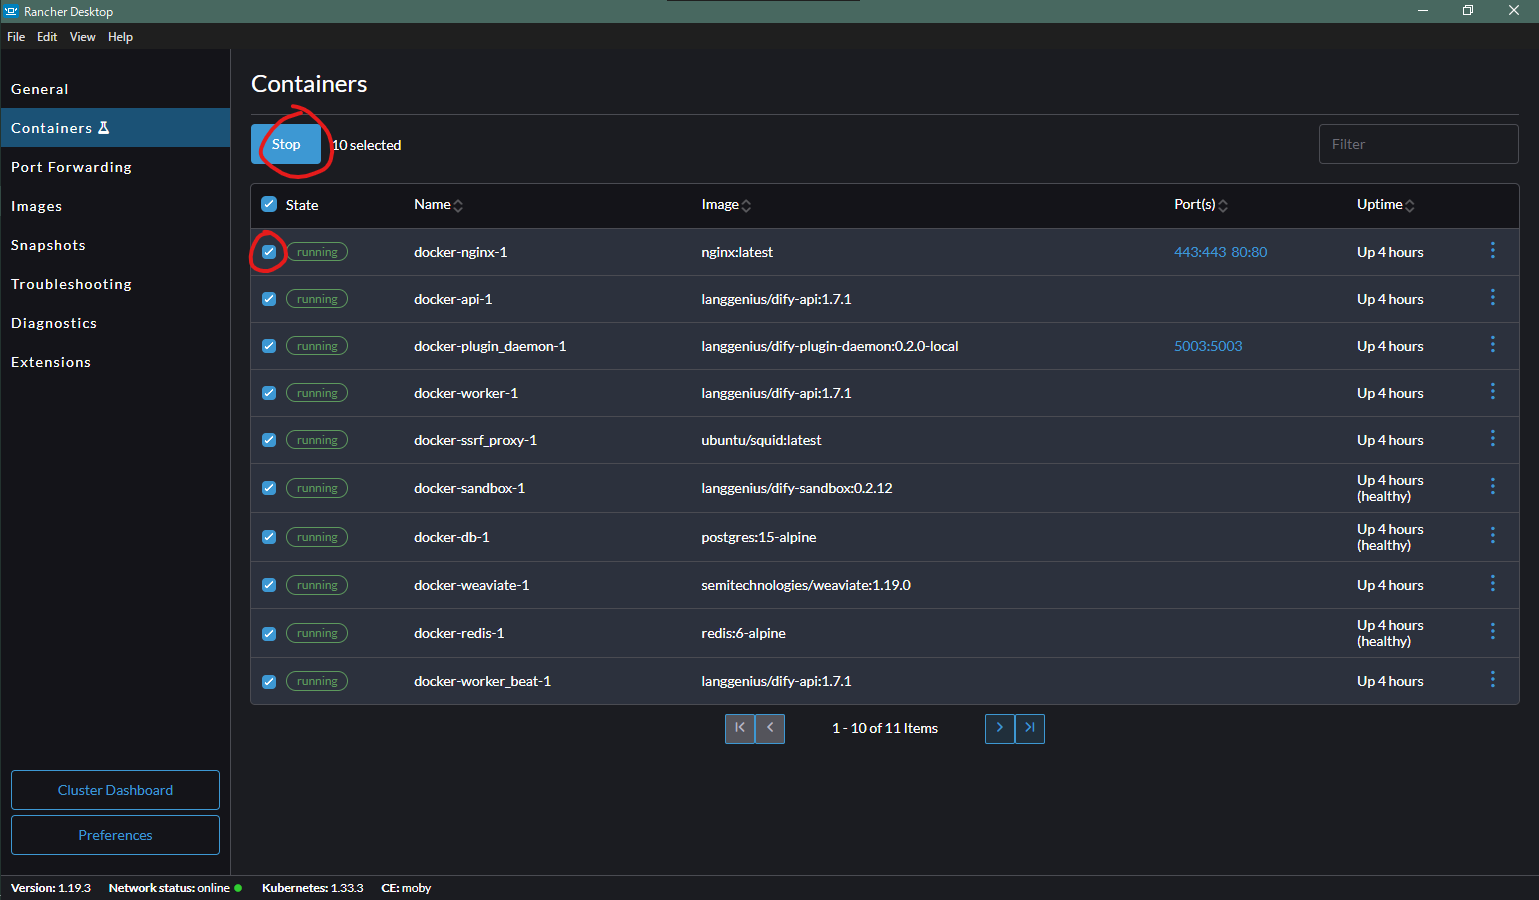This screenshot has width=1539, height=900.
Task: Go to previous page of containers
Action: coord(770,728)
